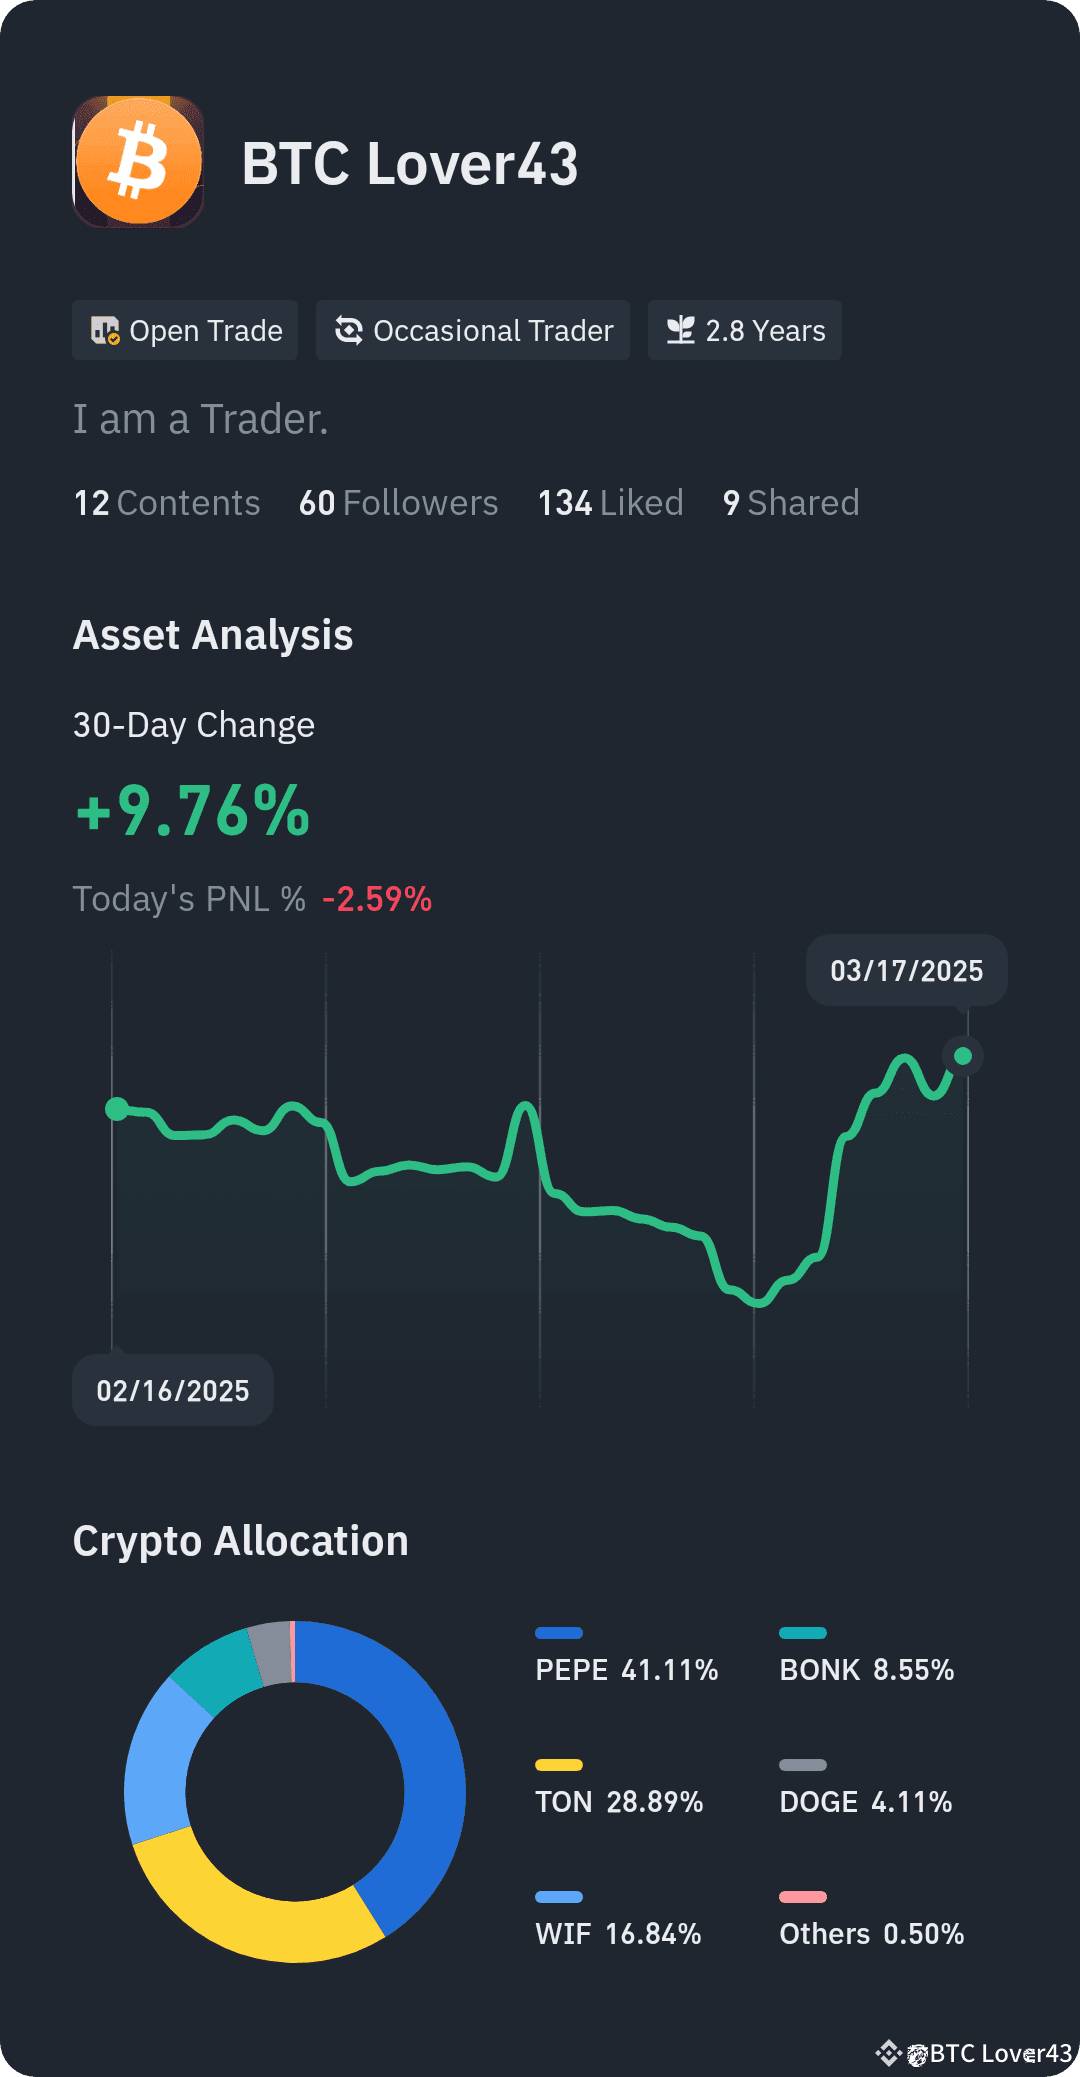This screenshot has height=2077, width=1080.
Task: Select the BONK teal legend swatch
Action: (x=803, y=1633)
